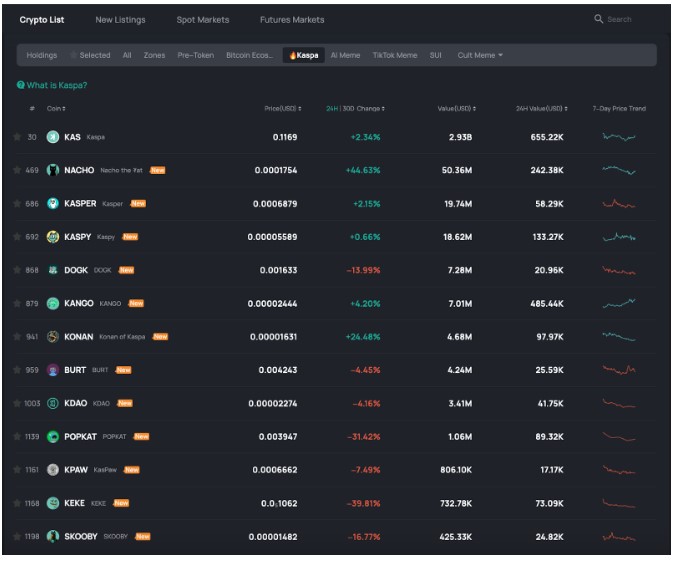
Task: Click the KEKE coin logo icon
Action: pyautogui.click(x=53, y=503)
